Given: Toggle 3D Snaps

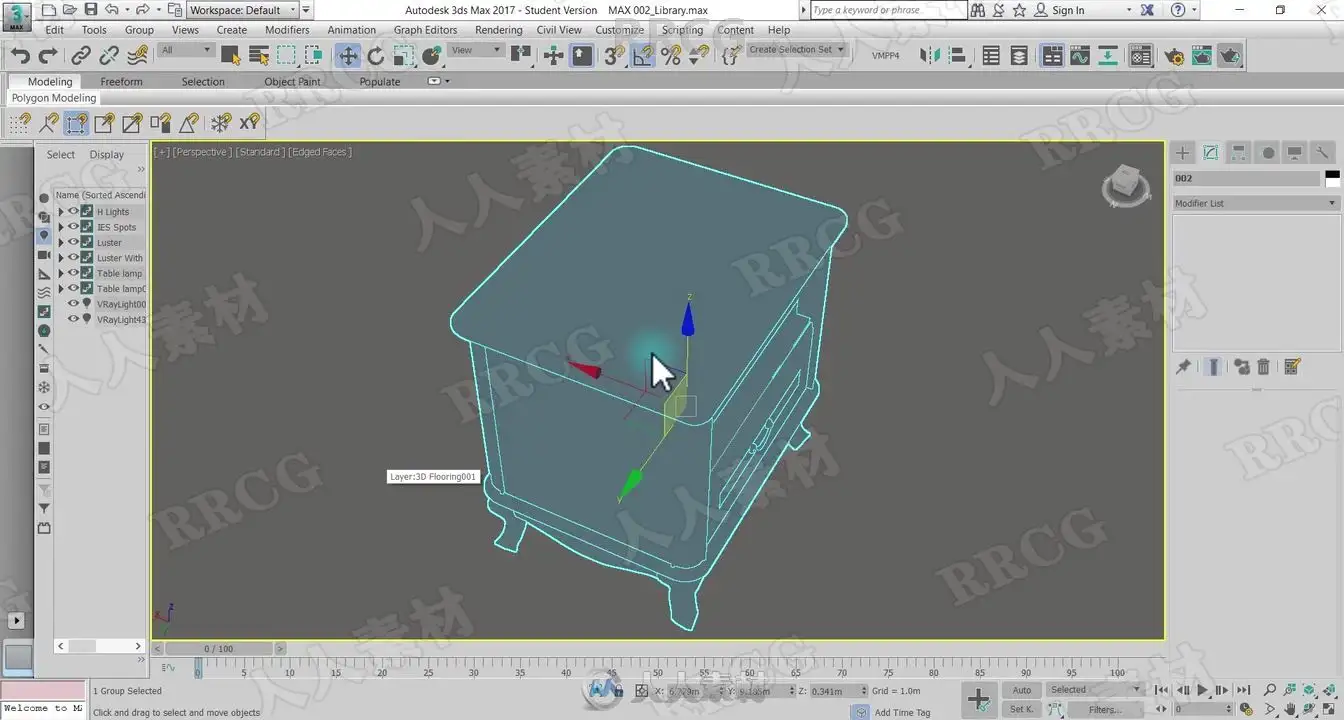Looking at the screenshot, I should tap(614, 56).
